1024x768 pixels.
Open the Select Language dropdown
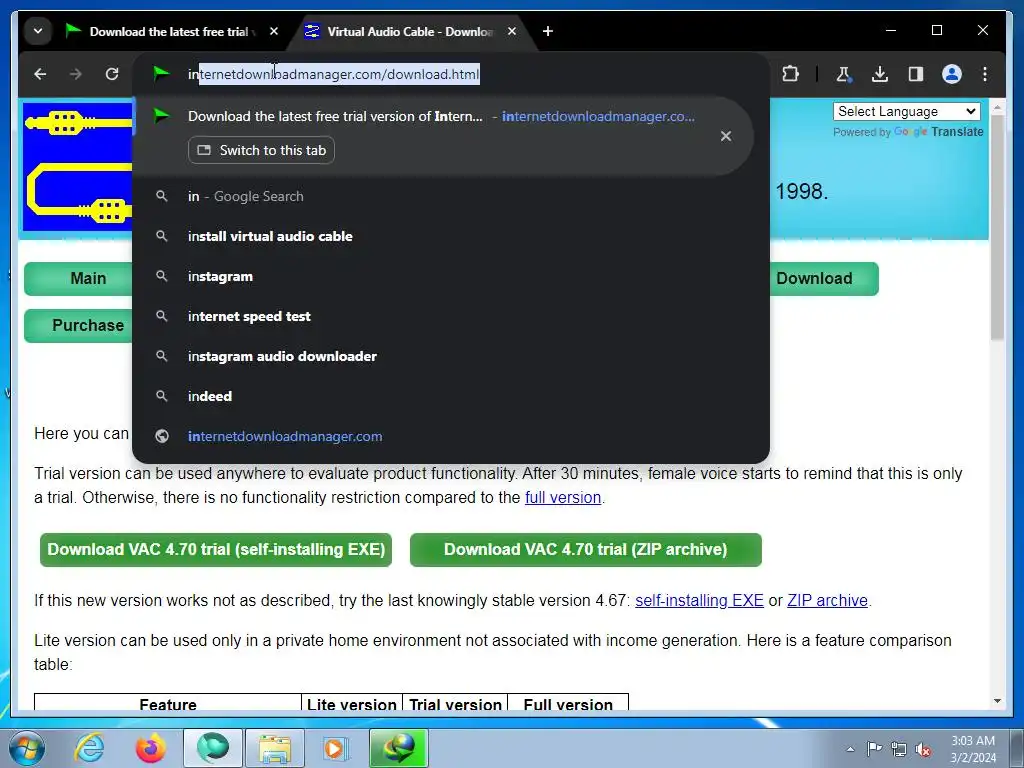pos(906,112)
